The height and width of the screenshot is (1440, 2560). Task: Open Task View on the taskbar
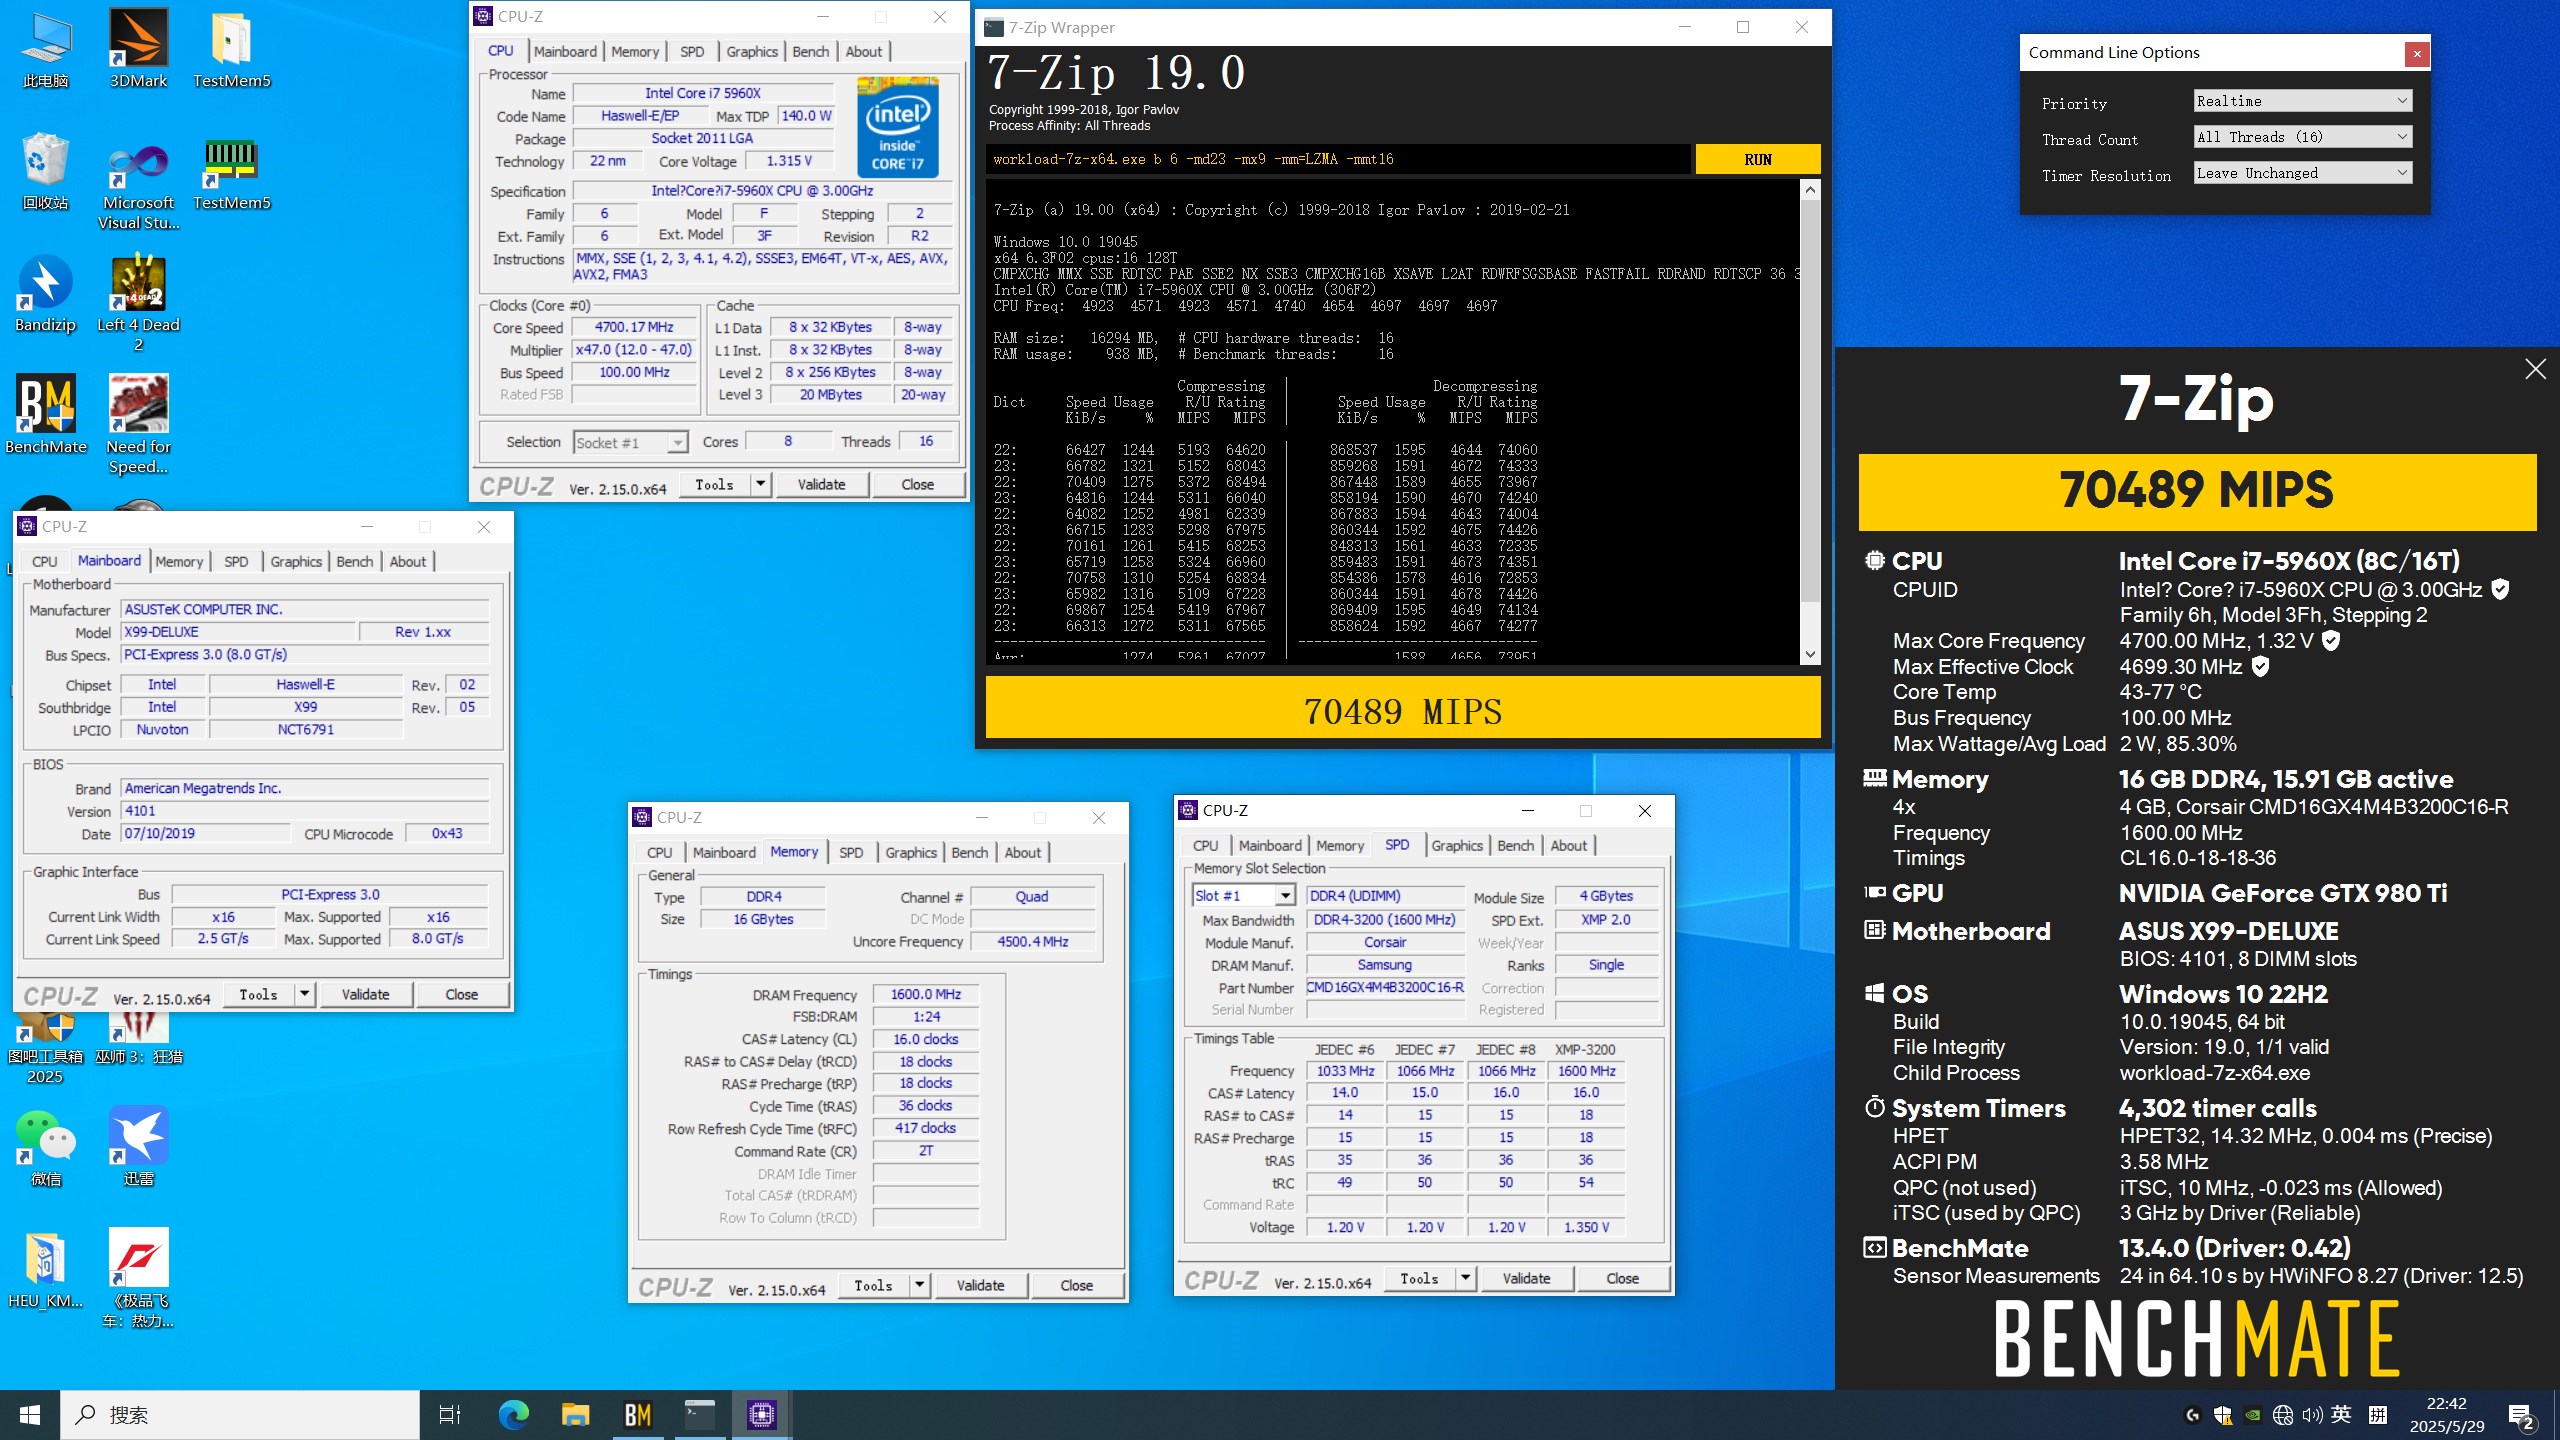click(450, 1414)
